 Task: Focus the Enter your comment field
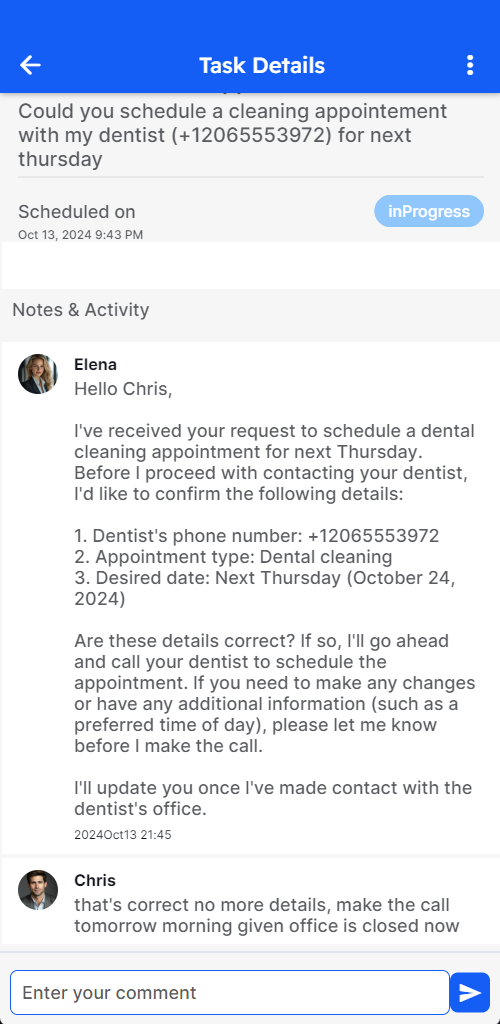click(x=230, y=993)
